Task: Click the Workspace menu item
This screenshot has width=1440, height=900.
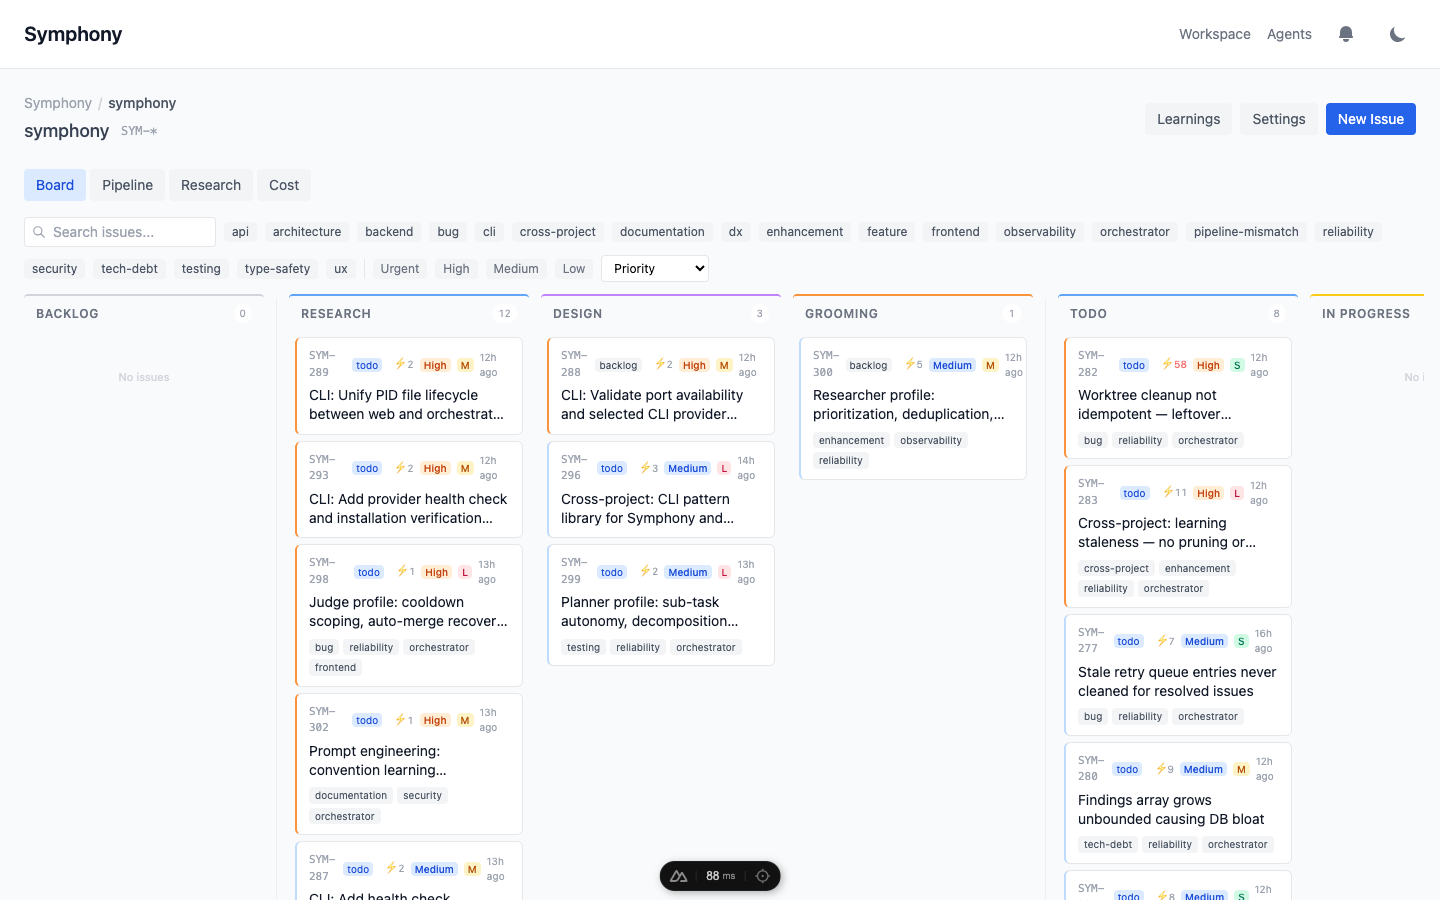Action: 1214,33
